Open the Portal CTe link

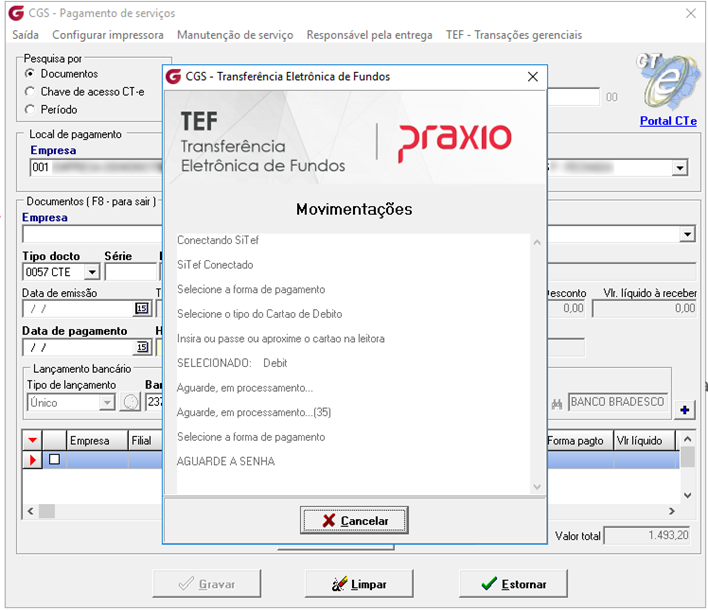tap(668, 121)
